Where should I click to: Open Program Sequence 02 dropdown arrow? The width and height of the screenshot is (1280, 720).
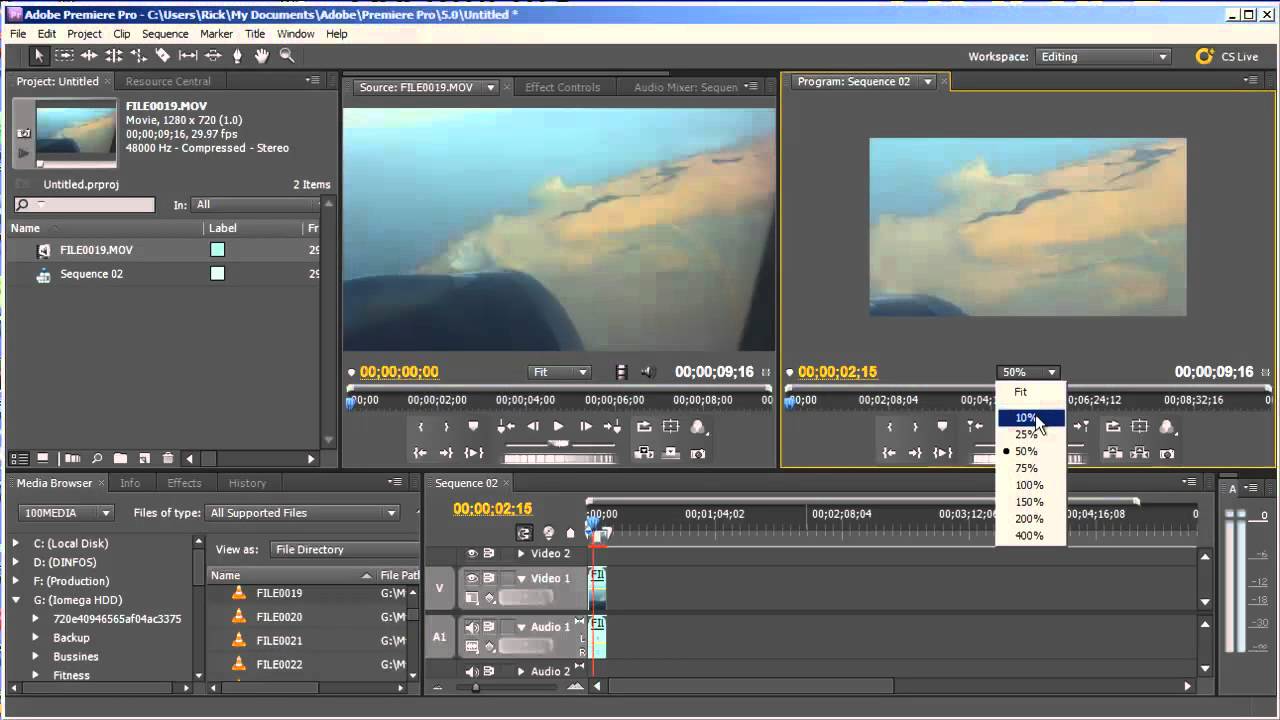928,82
